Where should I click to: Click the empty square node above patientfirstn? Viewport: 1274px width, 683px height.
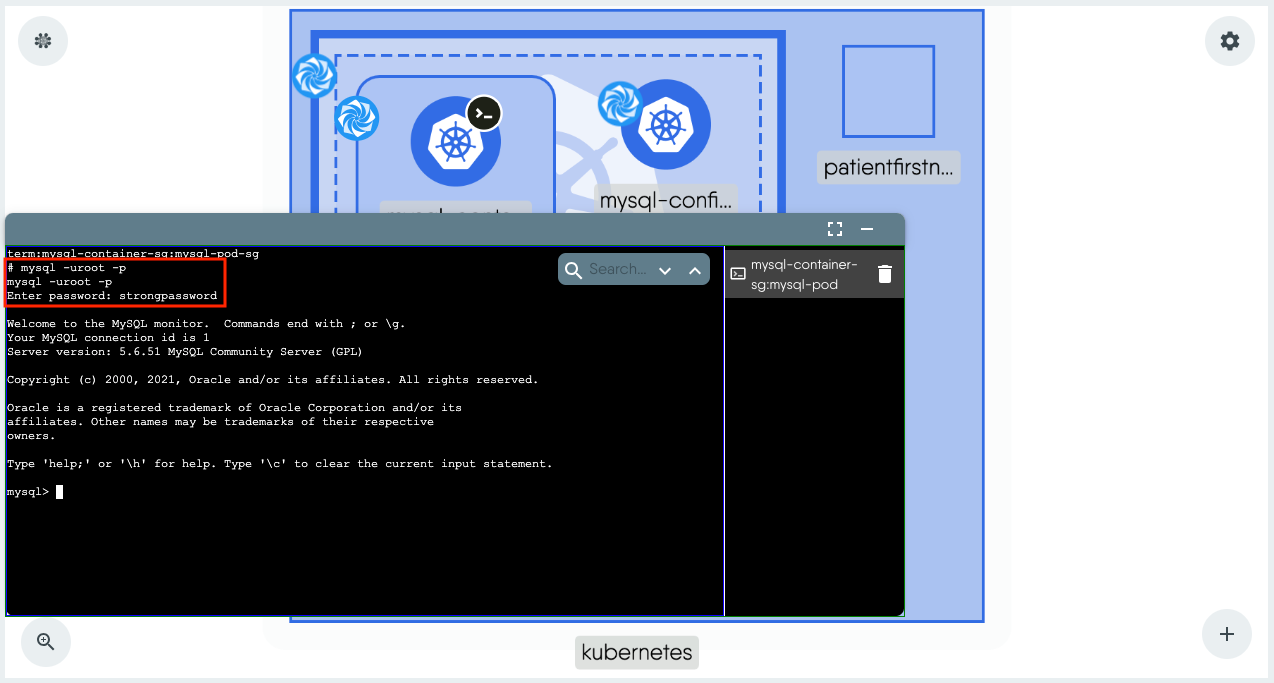click(x=888, y=90)
